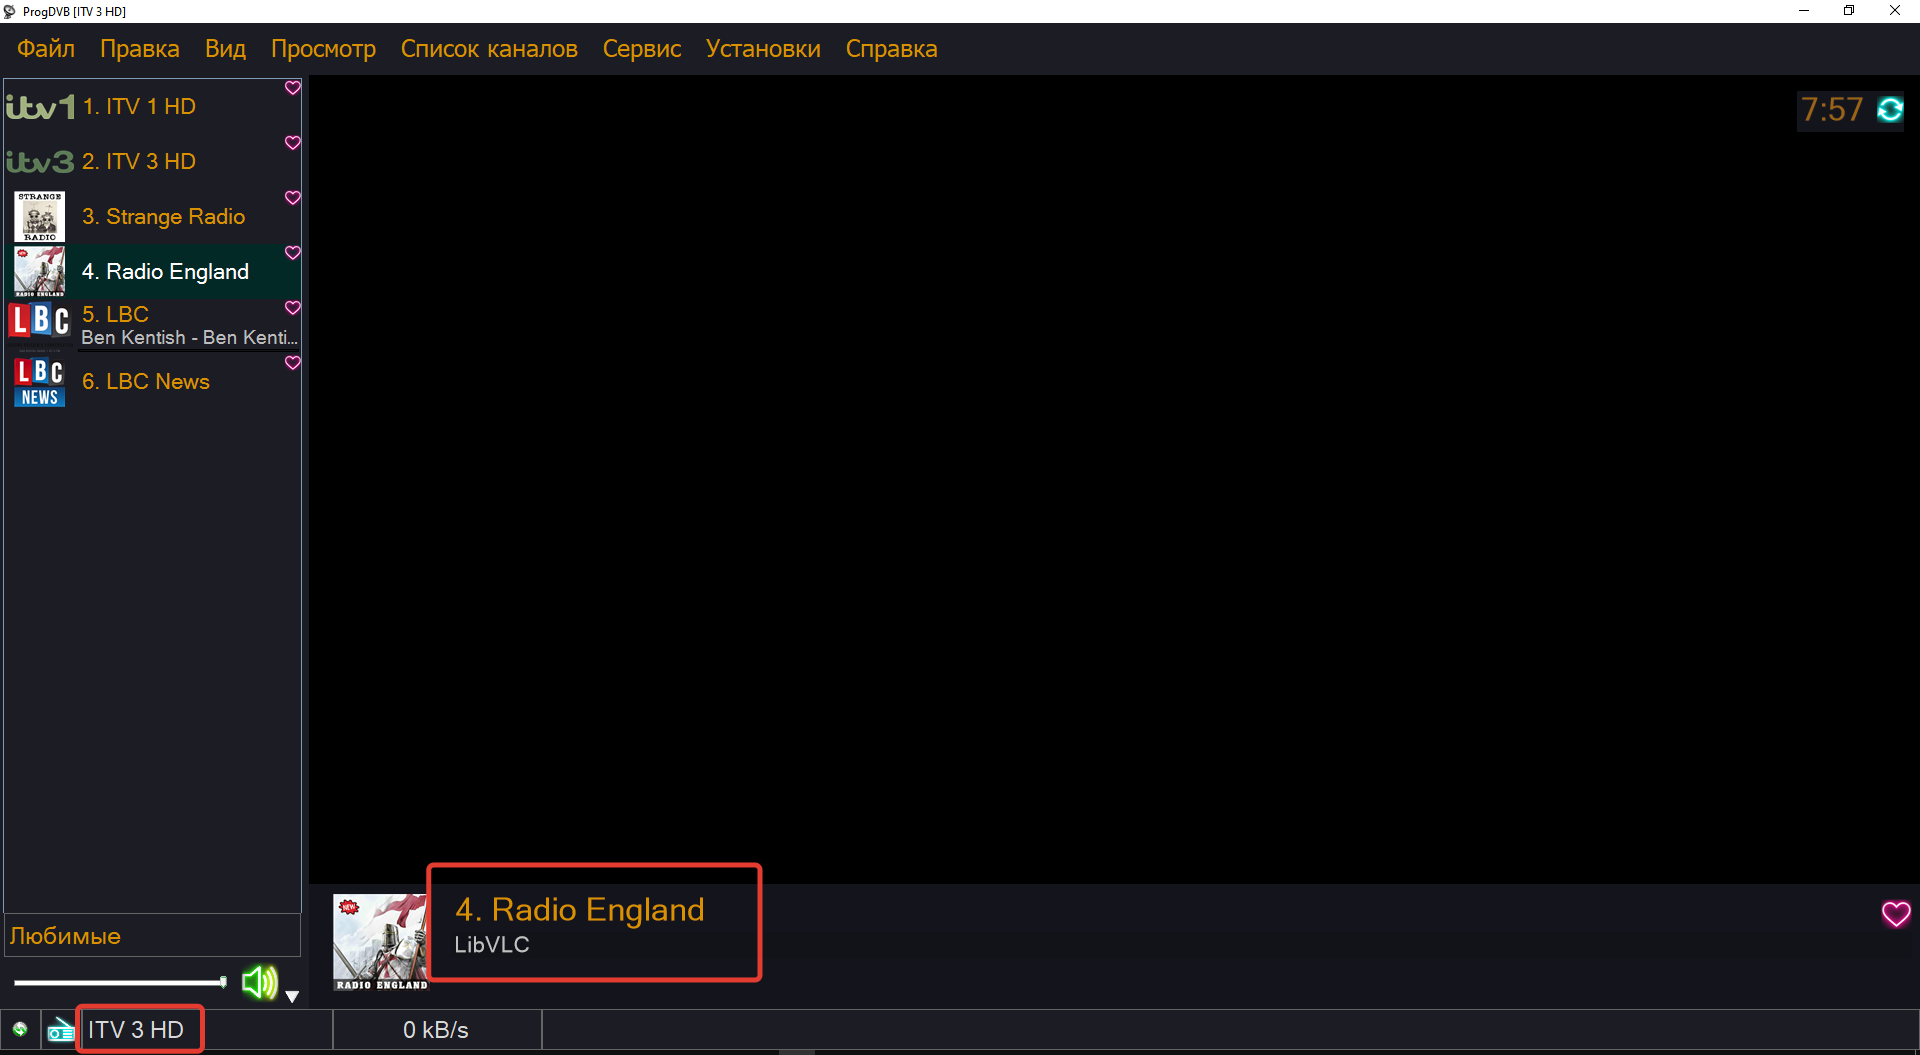This screenshot has height=1055, width=1920.
Task: Toggle favorite heart on LBC News
Action: click(293, 363)
